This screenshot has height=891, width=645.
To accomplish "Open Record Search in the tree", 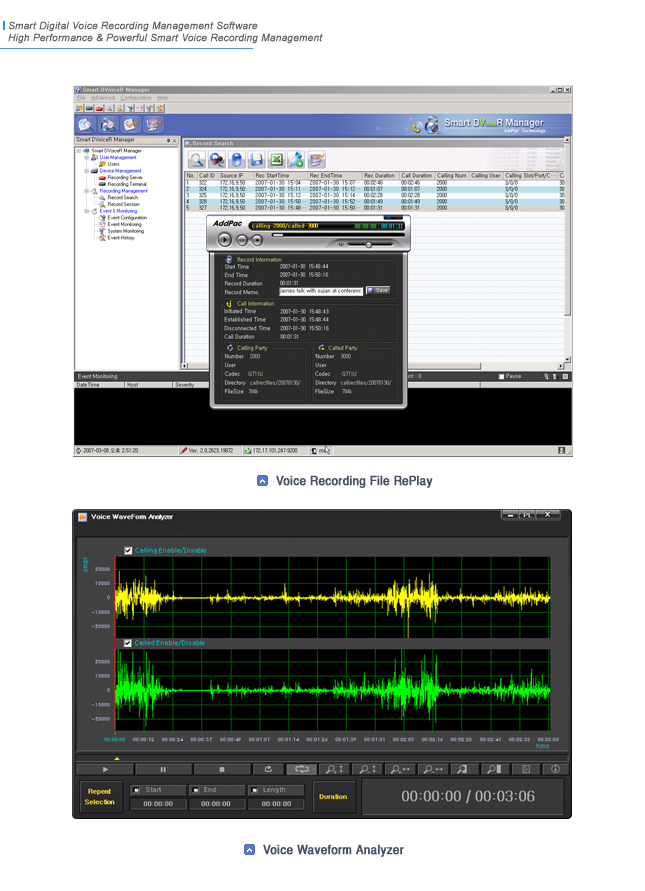I will pyautogui.click(x=123, y=197).
